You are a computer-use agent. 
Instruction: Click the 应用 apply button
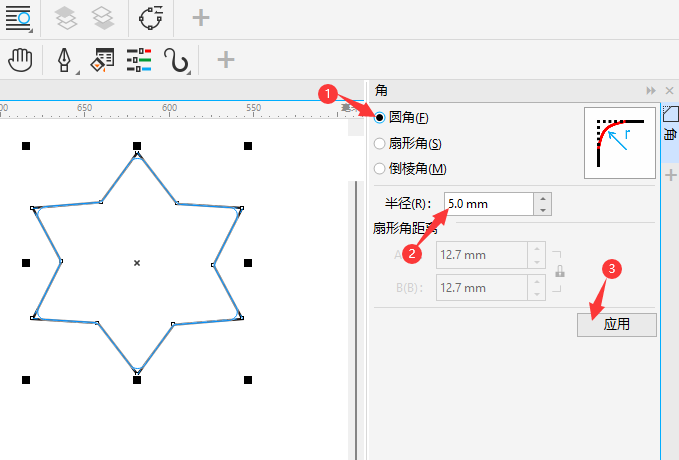click(x=617, y=324)
